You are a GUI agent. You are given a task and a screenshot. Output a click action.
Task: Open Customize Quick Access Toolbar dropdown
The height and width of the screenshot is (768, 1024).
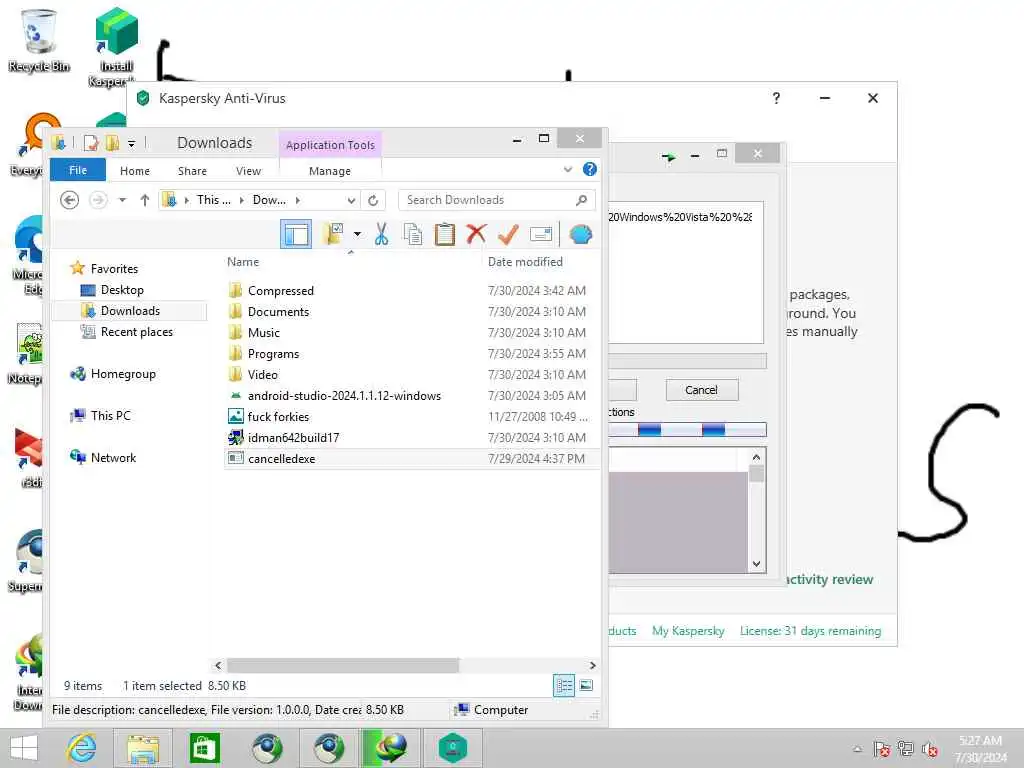click(131, 143)
